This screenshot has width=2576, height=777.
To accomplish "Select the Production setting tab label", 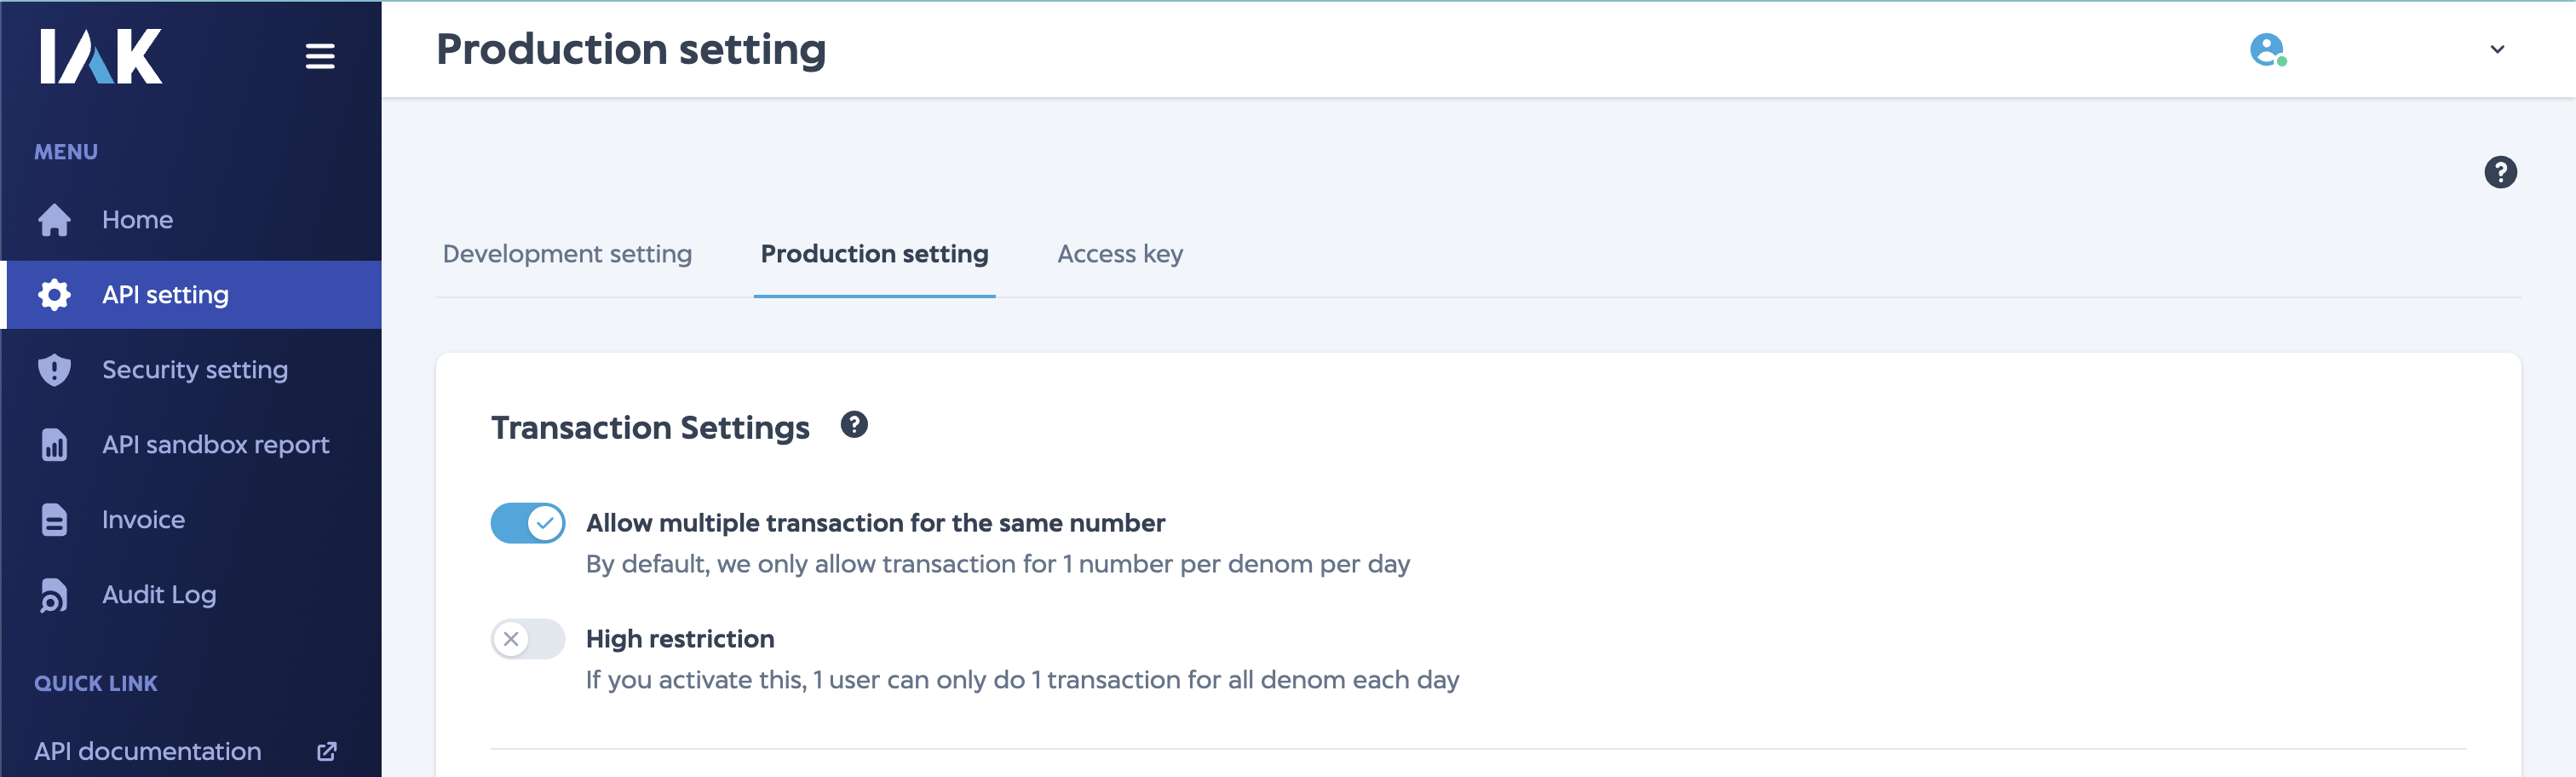I will click(x=874, y=254).
